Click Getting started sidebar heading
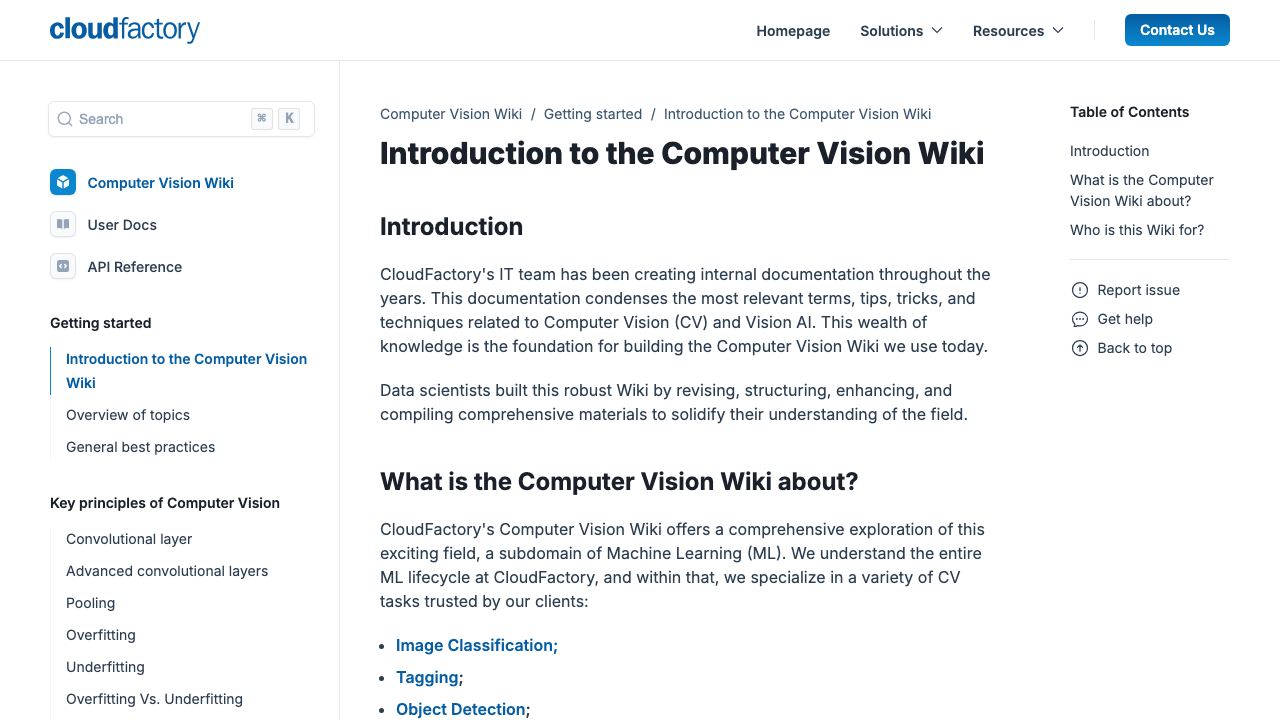1280x720 pixels. (x=101, y=323)
